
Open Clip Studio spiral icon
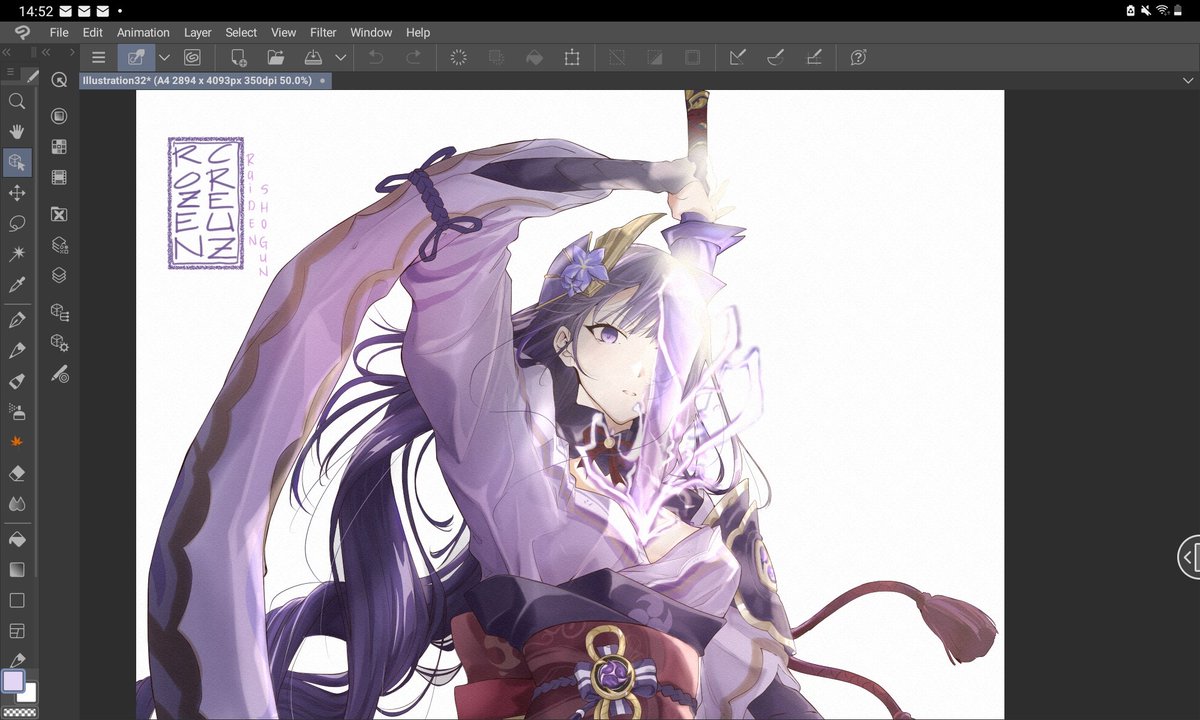pyautogui.click(x=192, y=57)
